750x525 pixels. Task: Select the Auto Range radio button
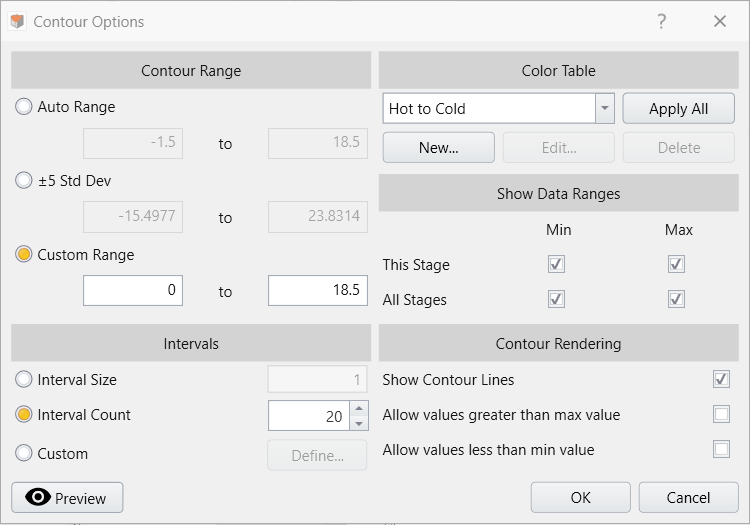click(x=23, y=107)
